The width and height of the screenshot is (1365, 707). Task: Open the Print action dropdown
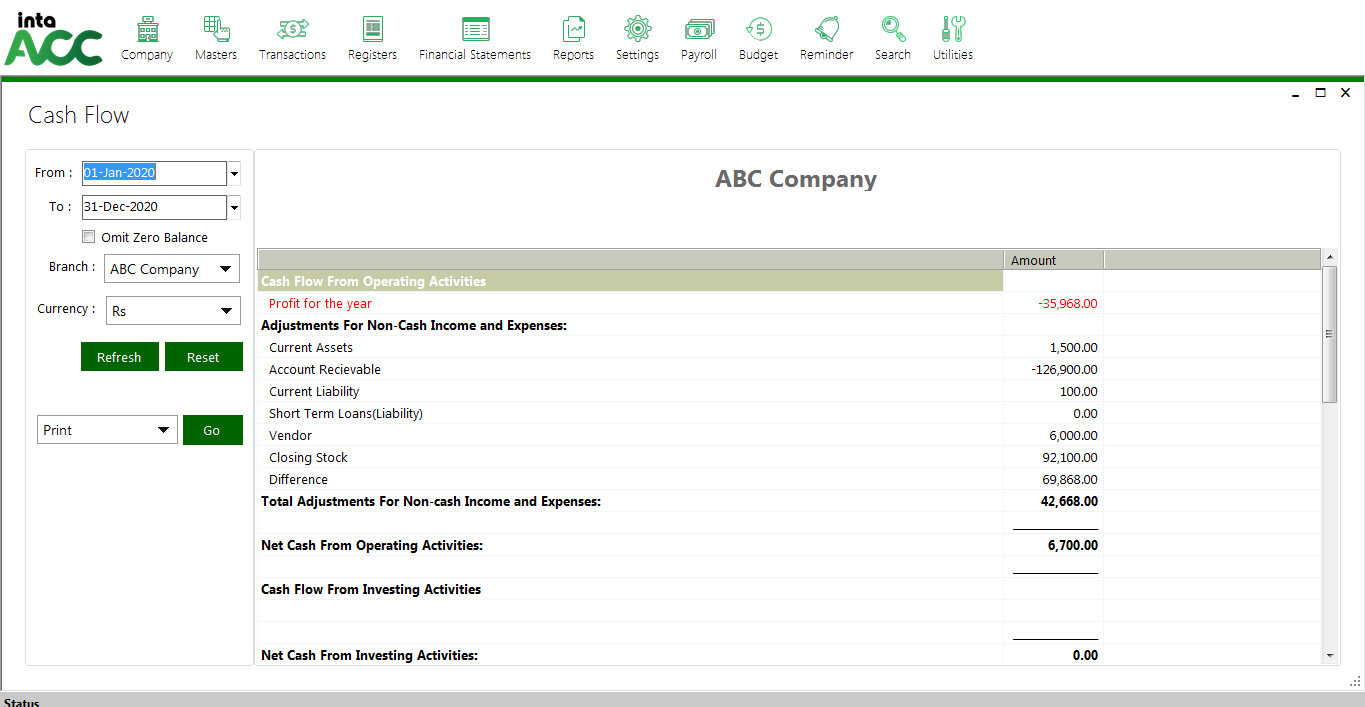pyautogui.click(x=107, y=430)
